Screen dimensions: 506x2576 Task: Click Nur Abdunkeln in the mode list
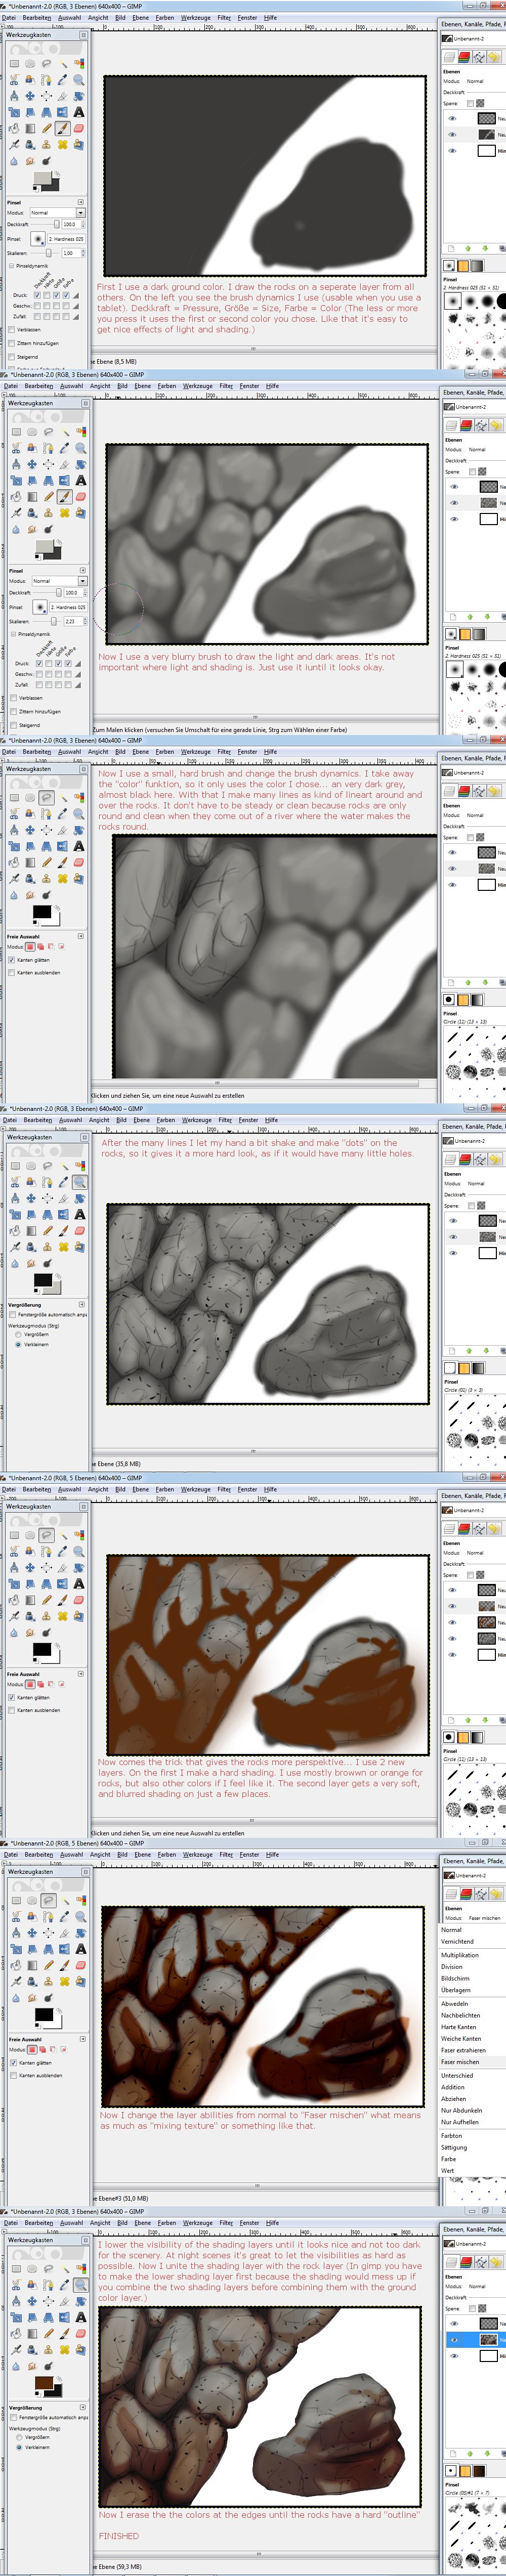pyautogui.click(x=461, y=2110)
